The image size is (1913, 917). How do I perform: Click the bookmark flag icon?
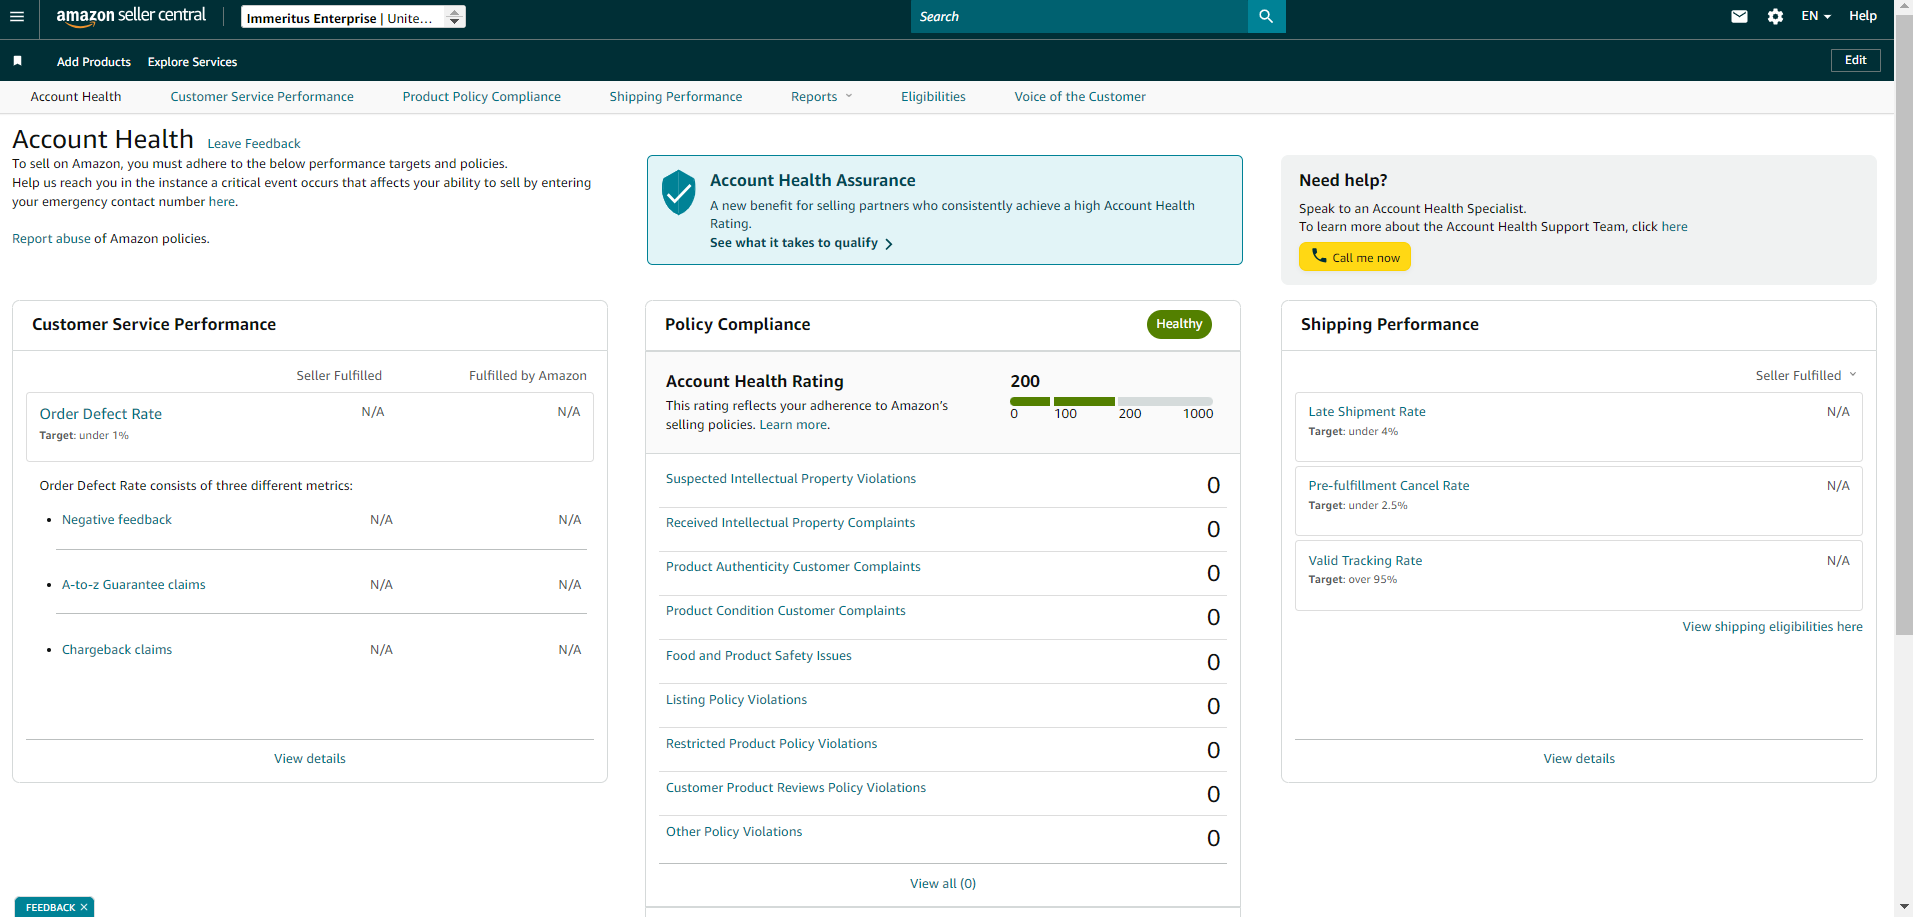click(x=17, y=61)
